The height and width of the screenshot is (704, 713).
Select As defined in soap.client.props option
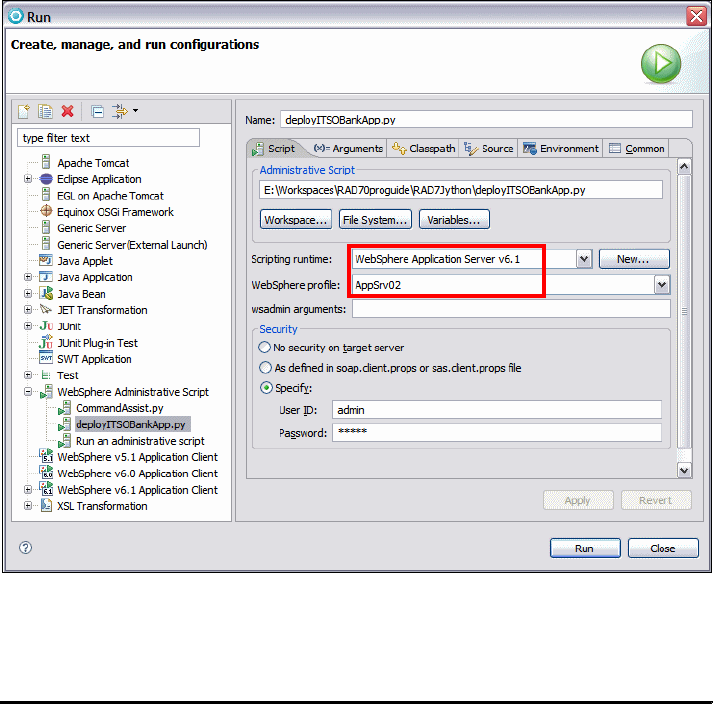265,367
